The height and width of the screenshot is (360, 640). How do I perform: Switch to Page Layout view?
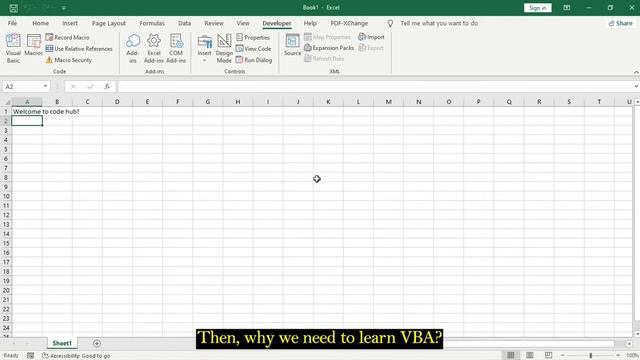click(529, 355)
